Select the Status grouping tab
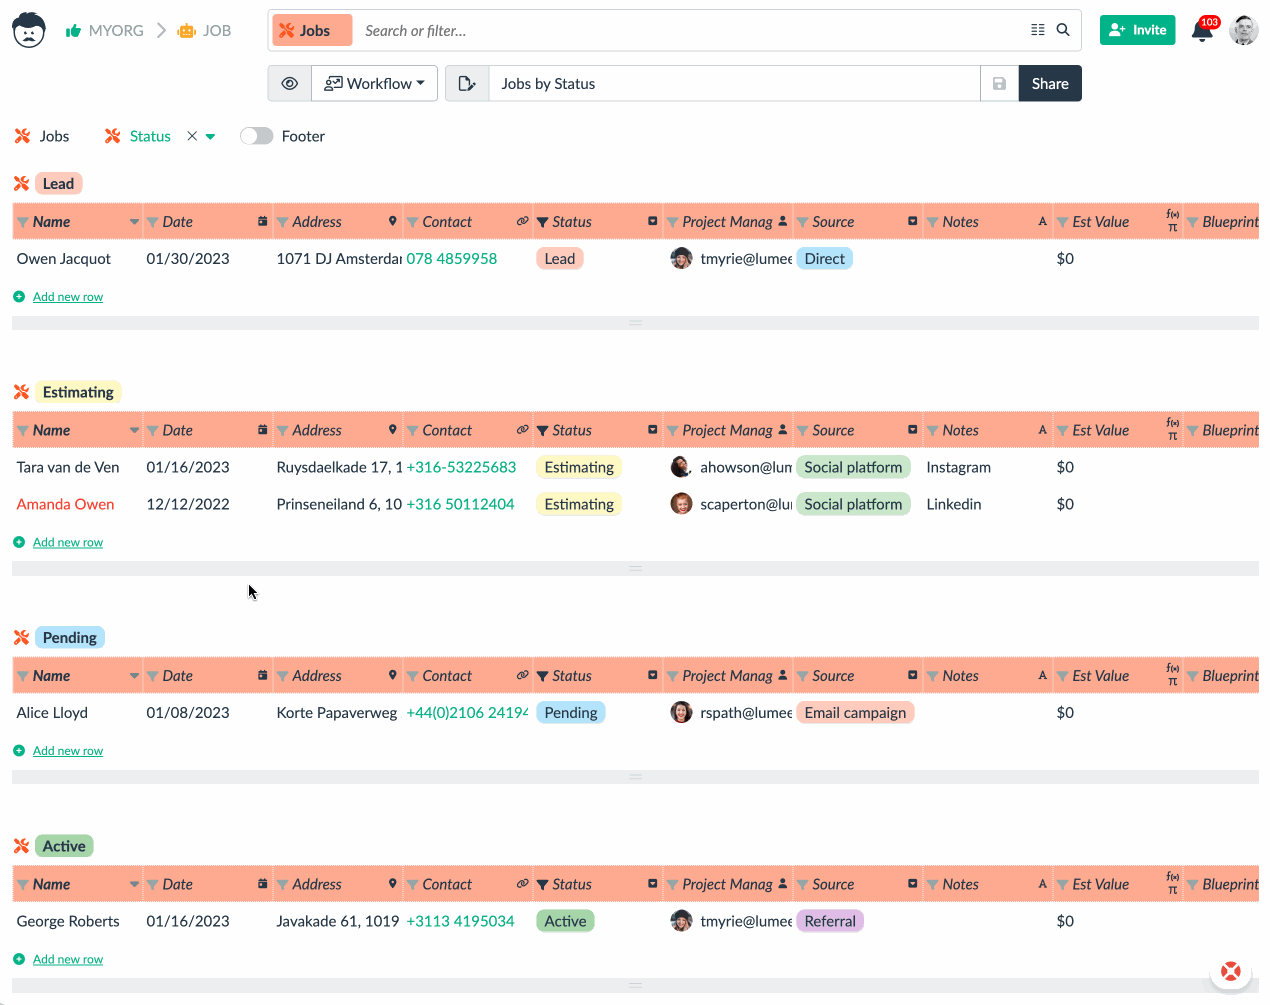The image size is (1270, 1005). click(150, 136)
